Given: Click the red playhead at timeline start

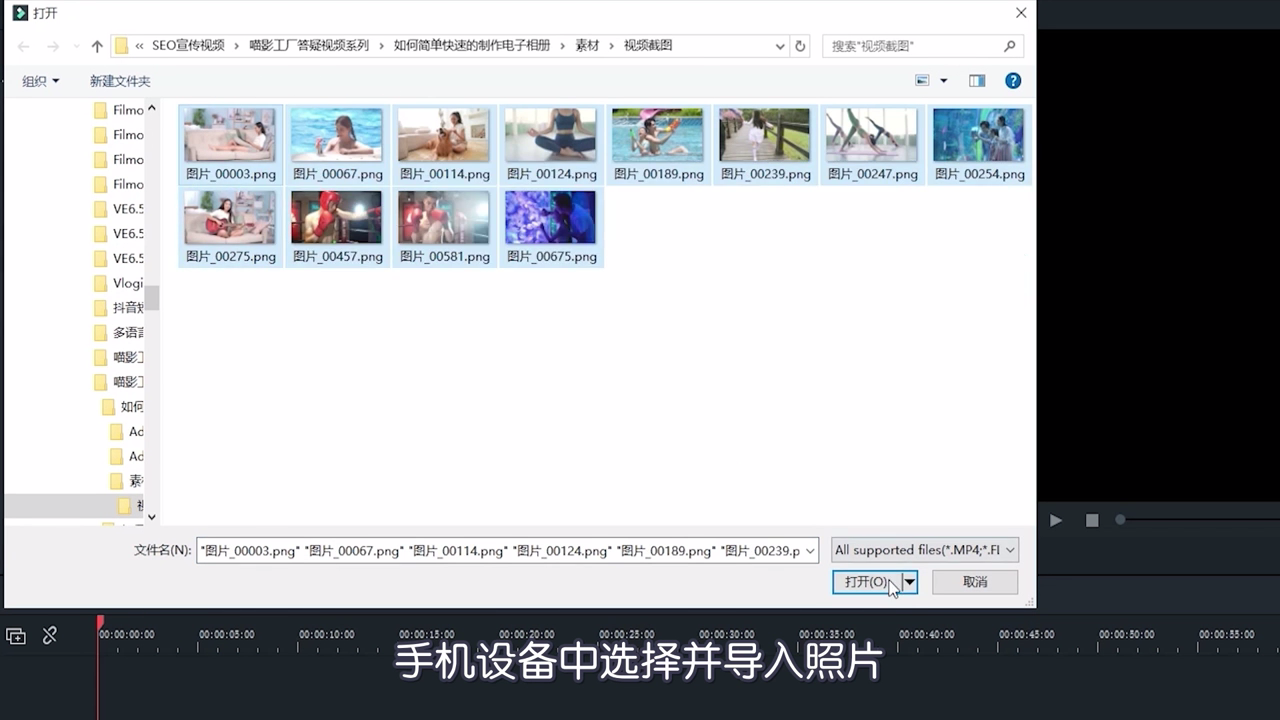Looking at the screenshot, I should [x=99, y=624].
